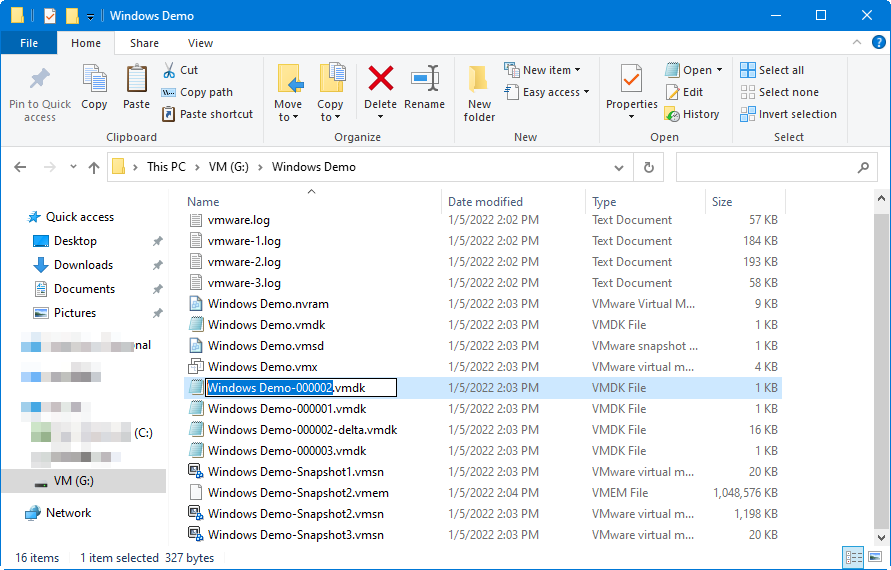Select Windows Demo-Snapshot2.vmem file

click(x=298, y=493)
